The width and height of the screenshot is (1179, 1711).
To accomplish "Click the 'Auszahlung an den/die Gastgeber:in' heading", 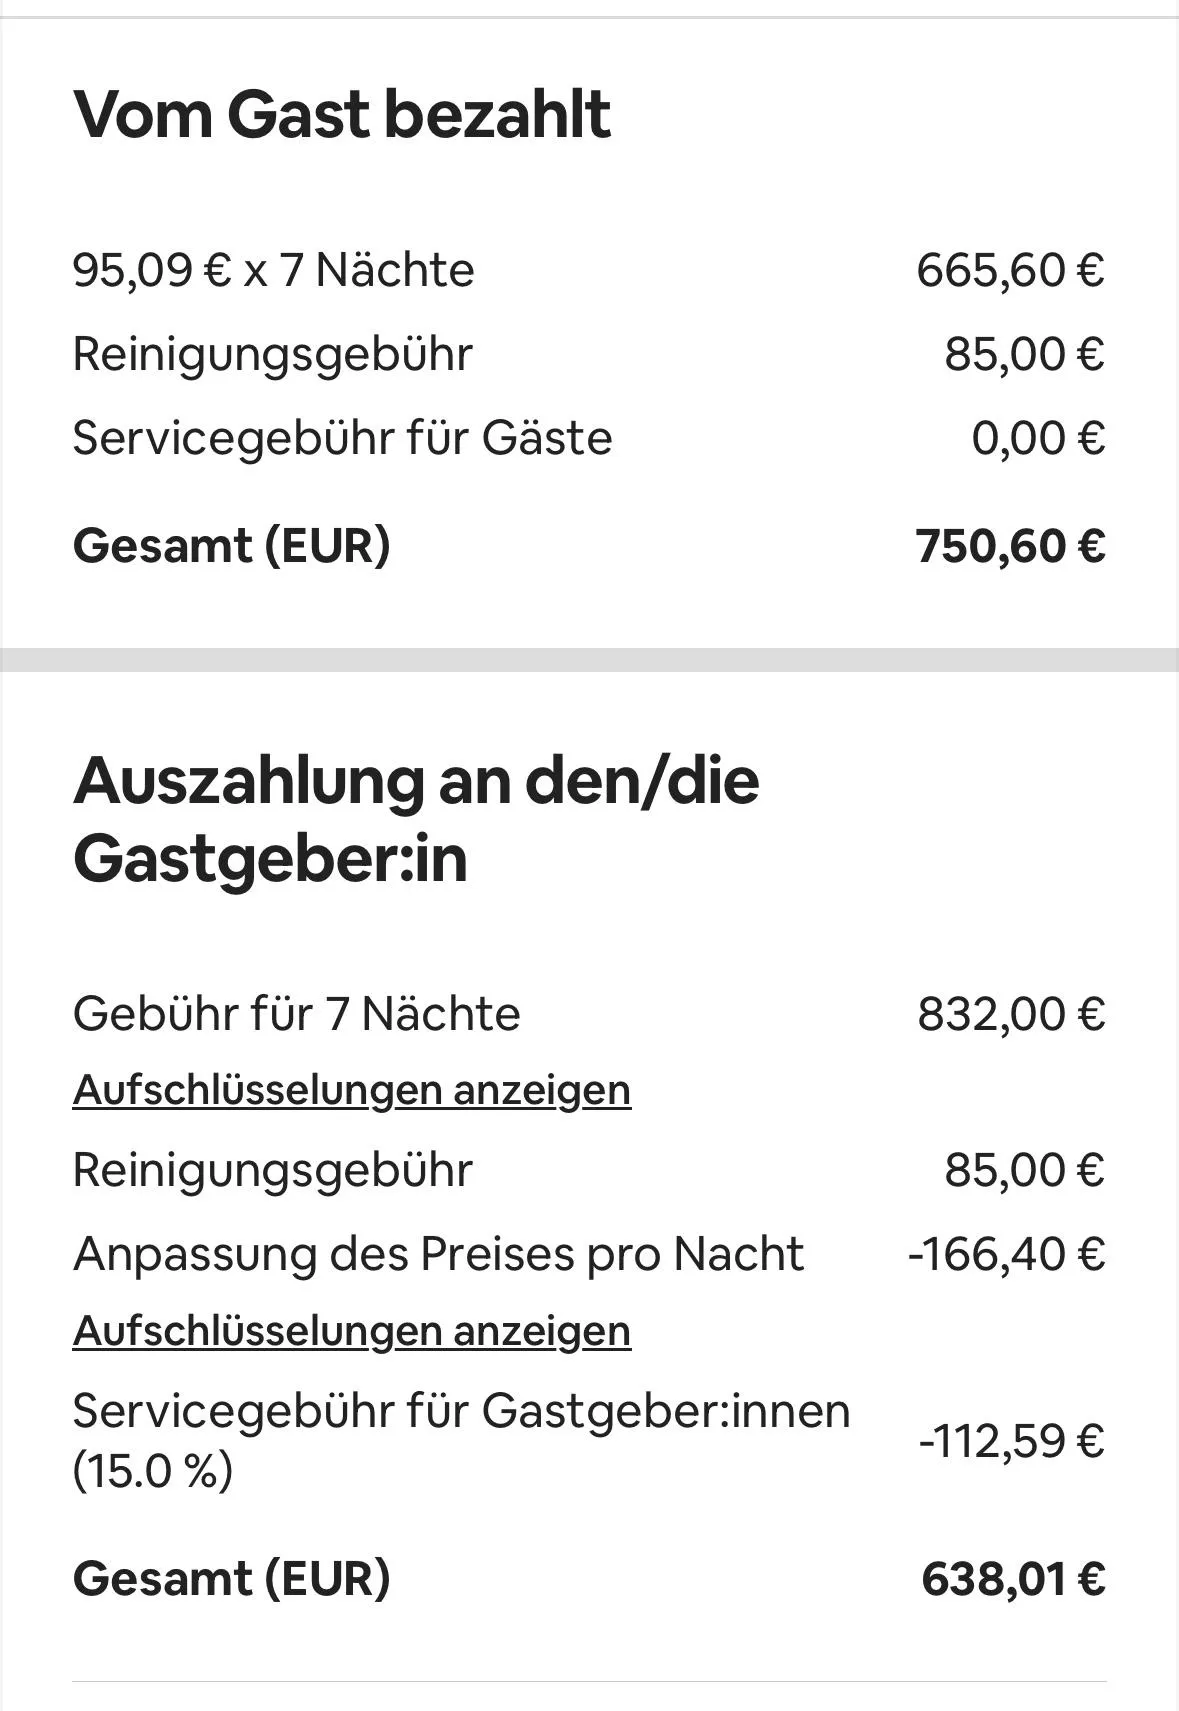I will pyautogui.click(x=416, y=819).
